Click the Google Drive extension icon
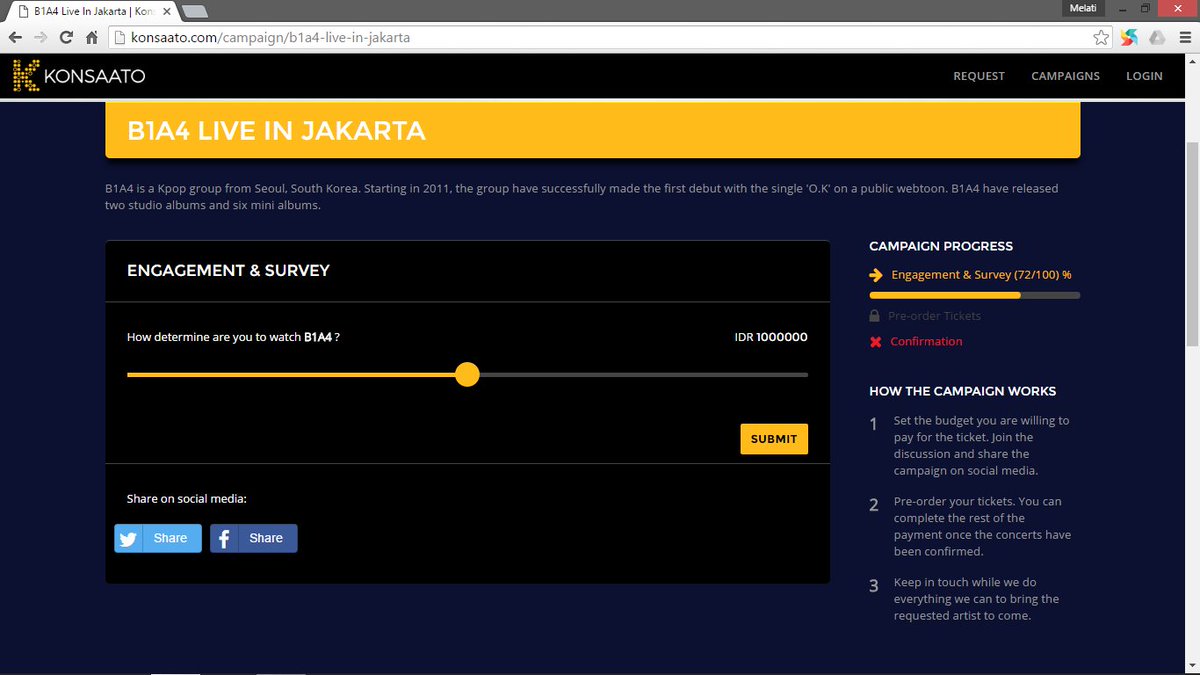 [x=1155, y=38]
